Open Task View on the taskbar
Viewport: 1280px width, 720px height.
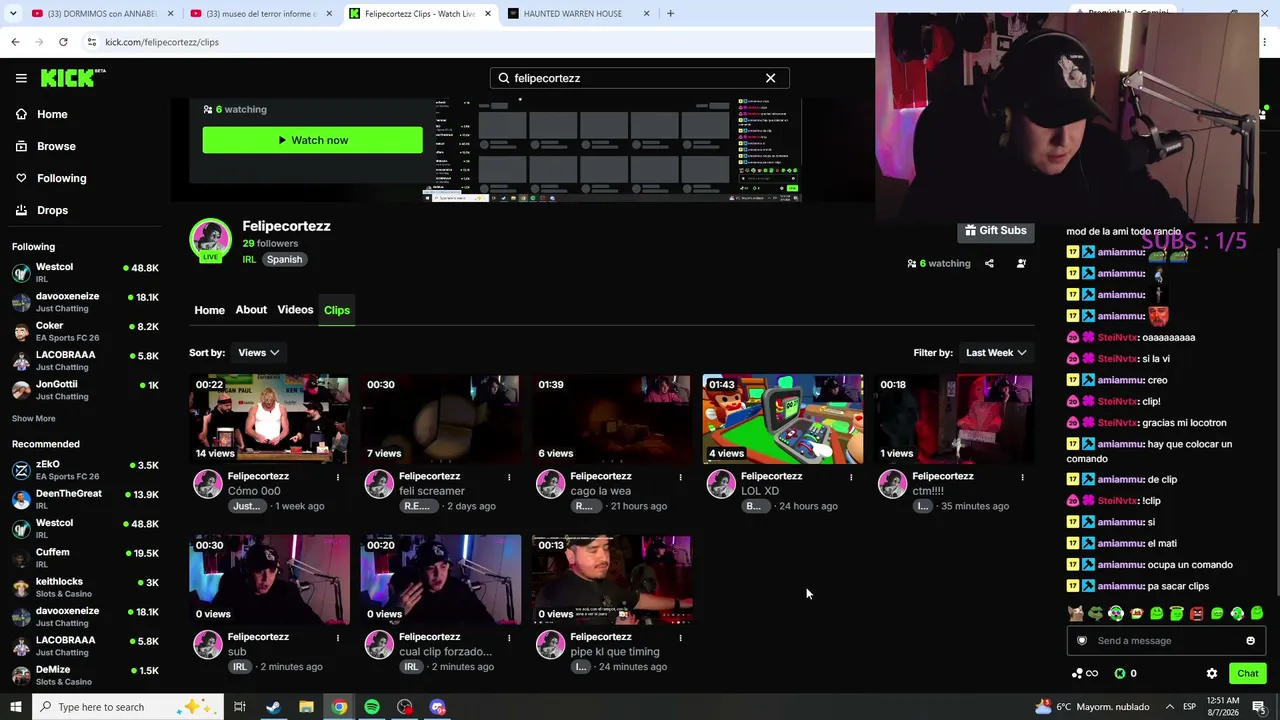240,707
